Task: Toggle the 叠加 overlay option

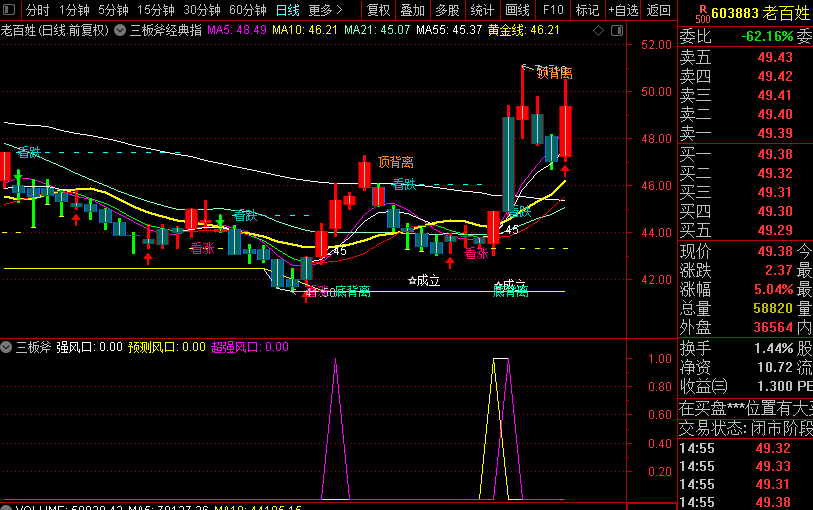Action: point(412,10)
